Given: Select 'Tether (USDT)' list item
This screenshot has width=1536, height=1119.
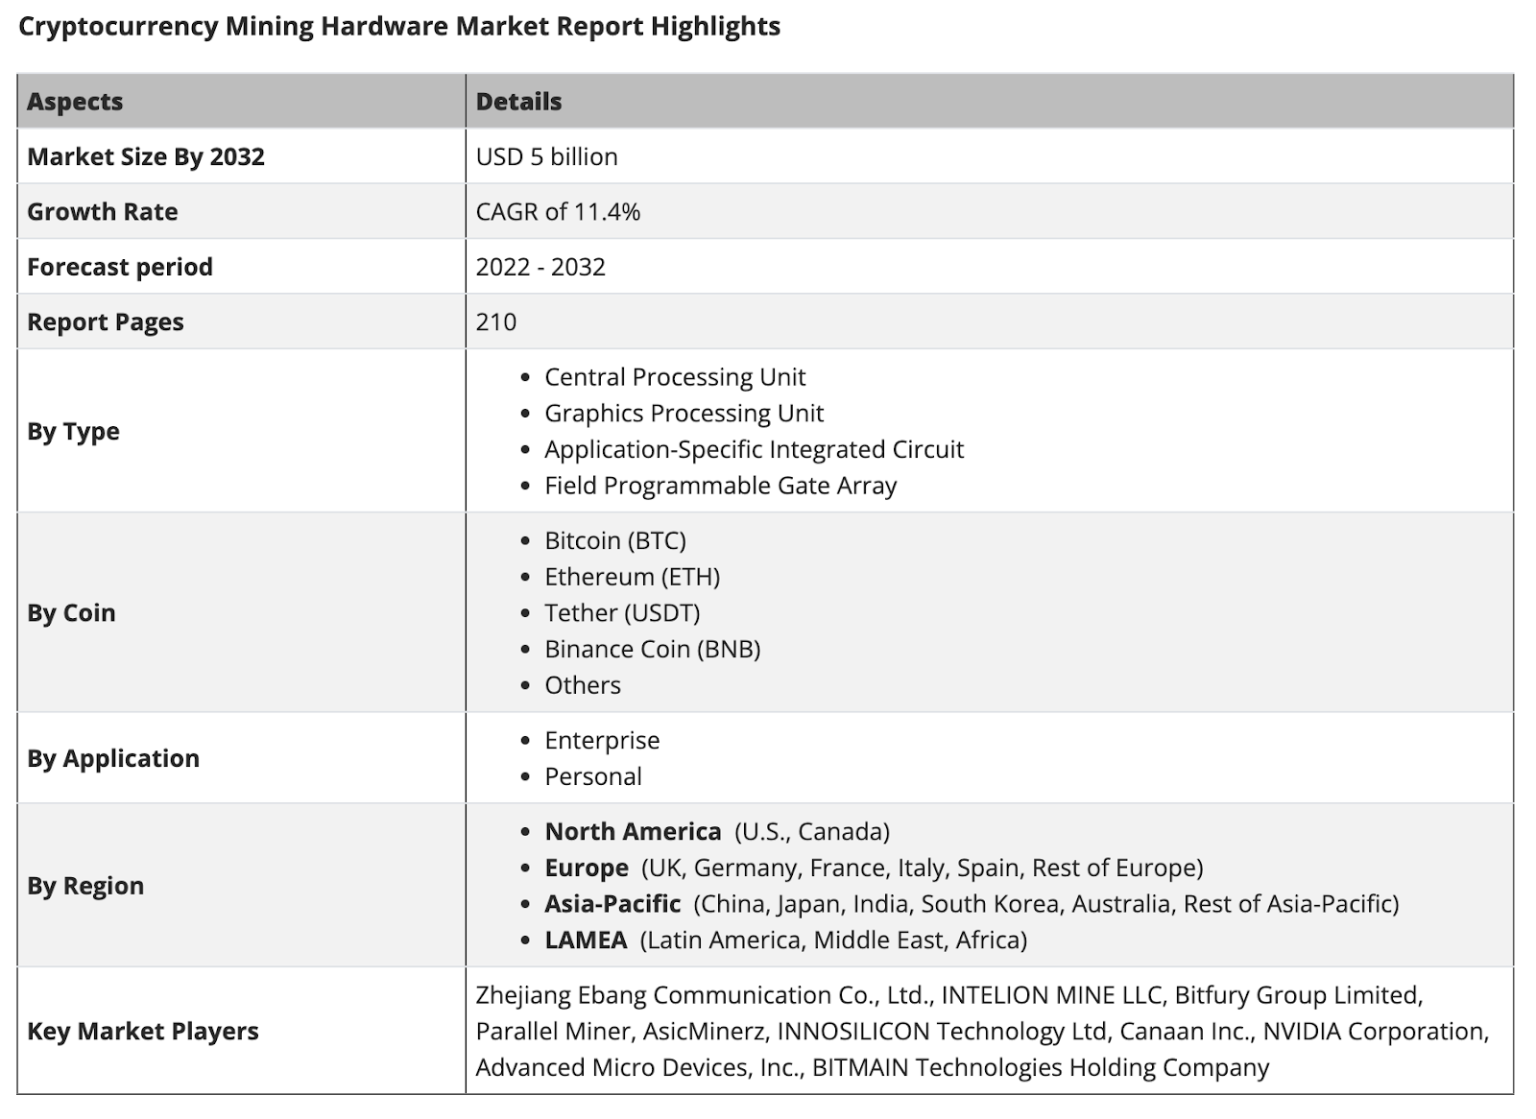Looking at the screenshot, I should click(622, 613).
